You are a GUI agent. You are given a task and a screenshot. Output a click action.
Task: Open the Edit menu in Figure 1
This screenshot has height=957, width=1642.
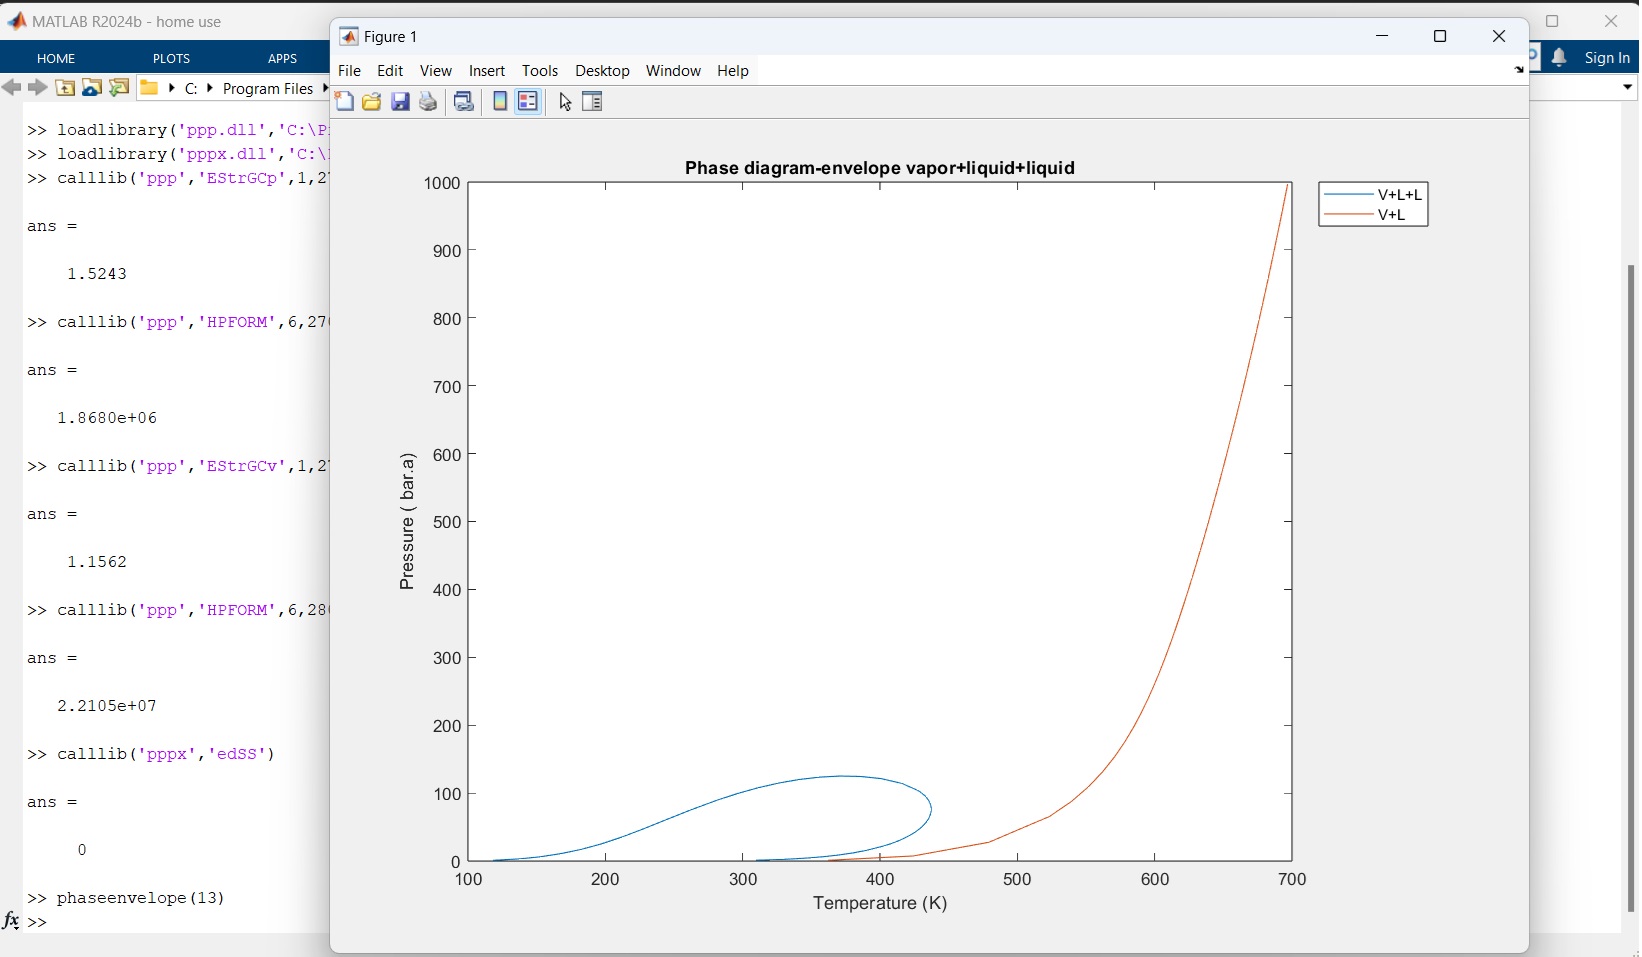pyautogui.click(x=390, y=71)
